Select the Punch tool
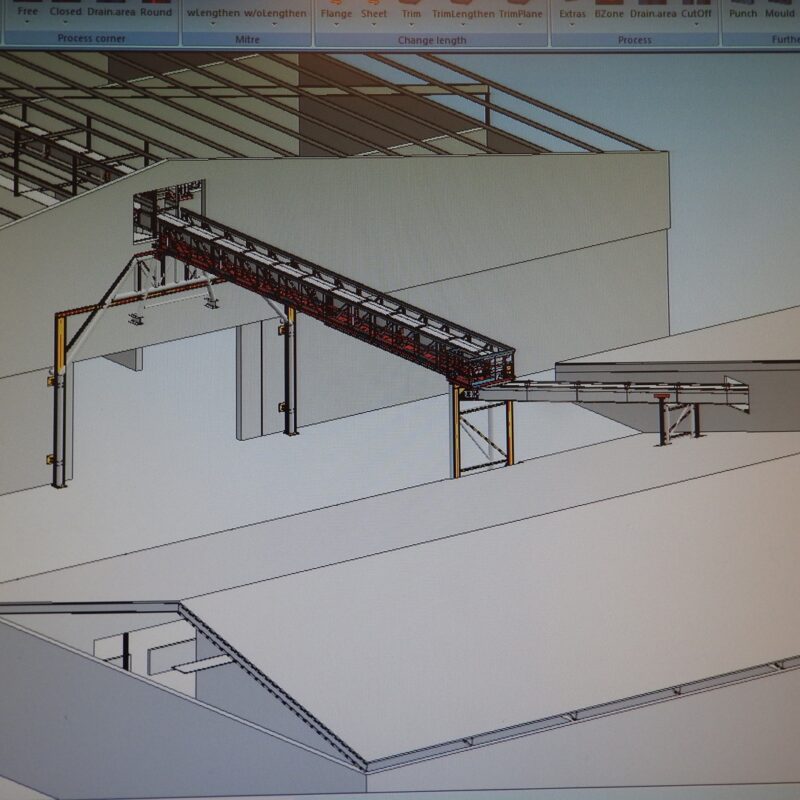This screenshot has height=800, width=800. tap(743, 13)
